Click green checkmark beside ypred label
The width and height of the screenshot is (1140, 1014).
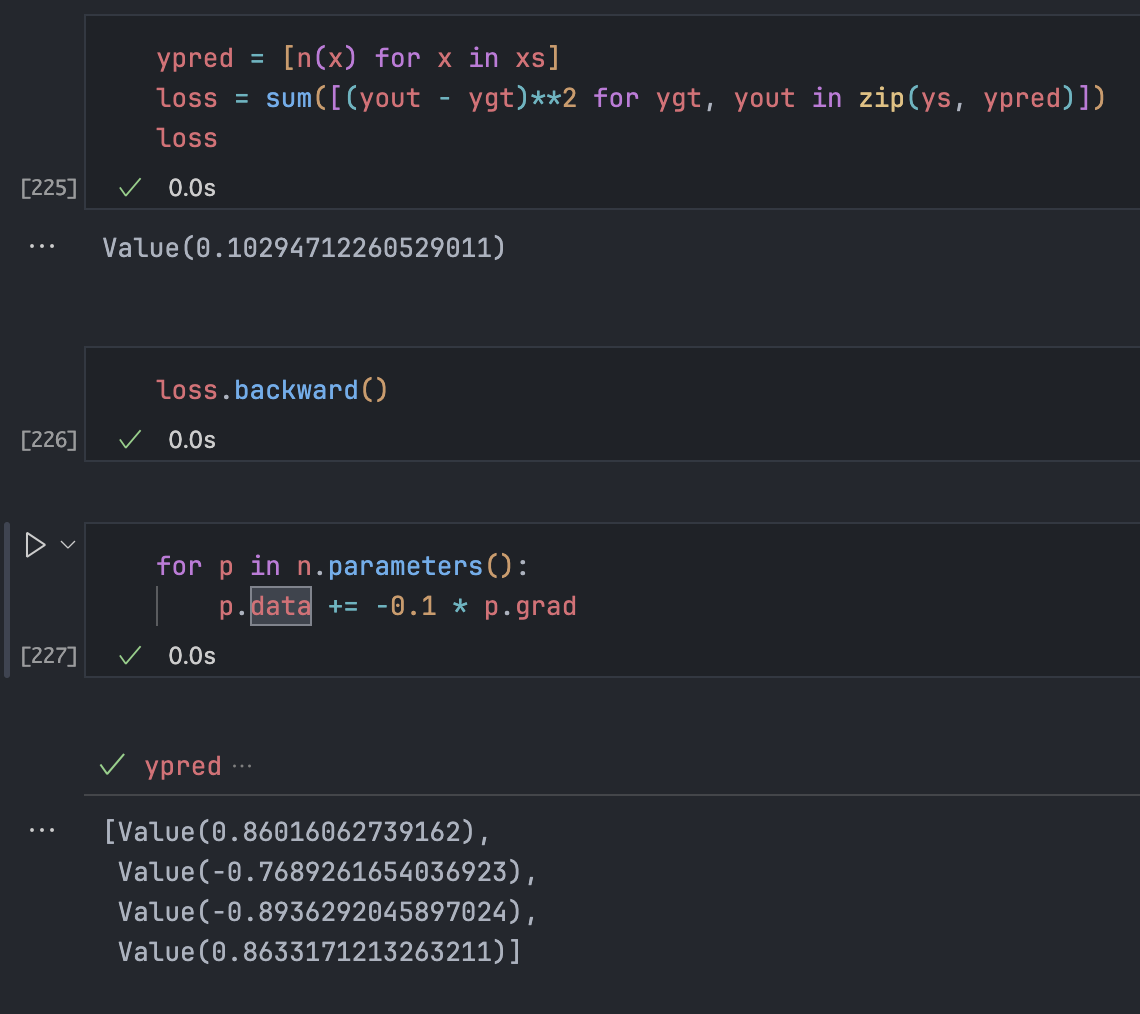[112, 766]
